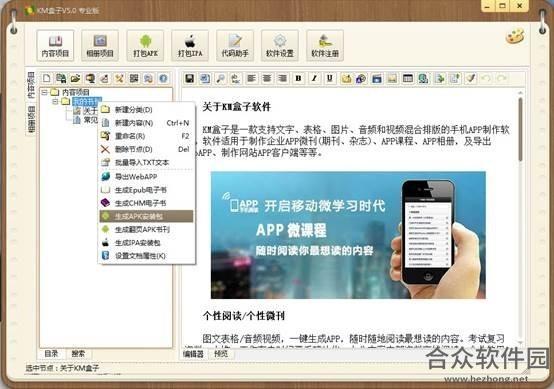Click the insert table icon
The width and height of the screenshot is (554, 389).
click(408, 78)
